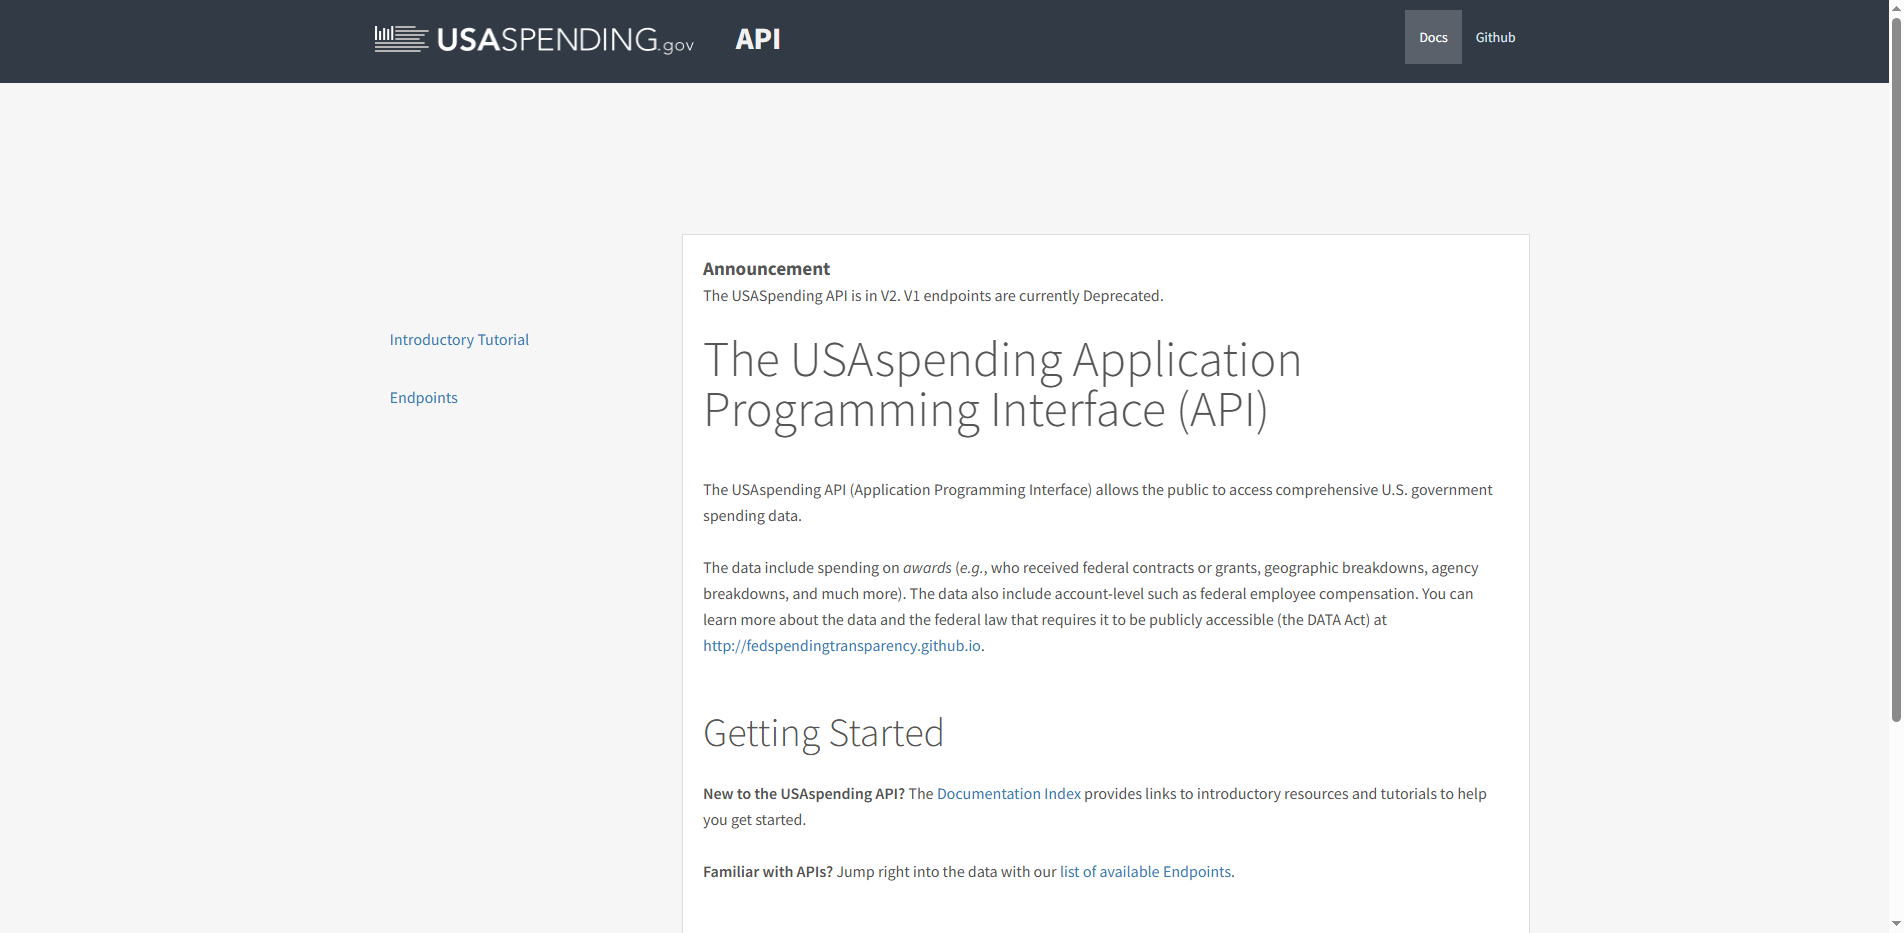This screenshot has width=1904, height=933.
Task: Open the Documentation Index link
Action: click(1008, 793)
